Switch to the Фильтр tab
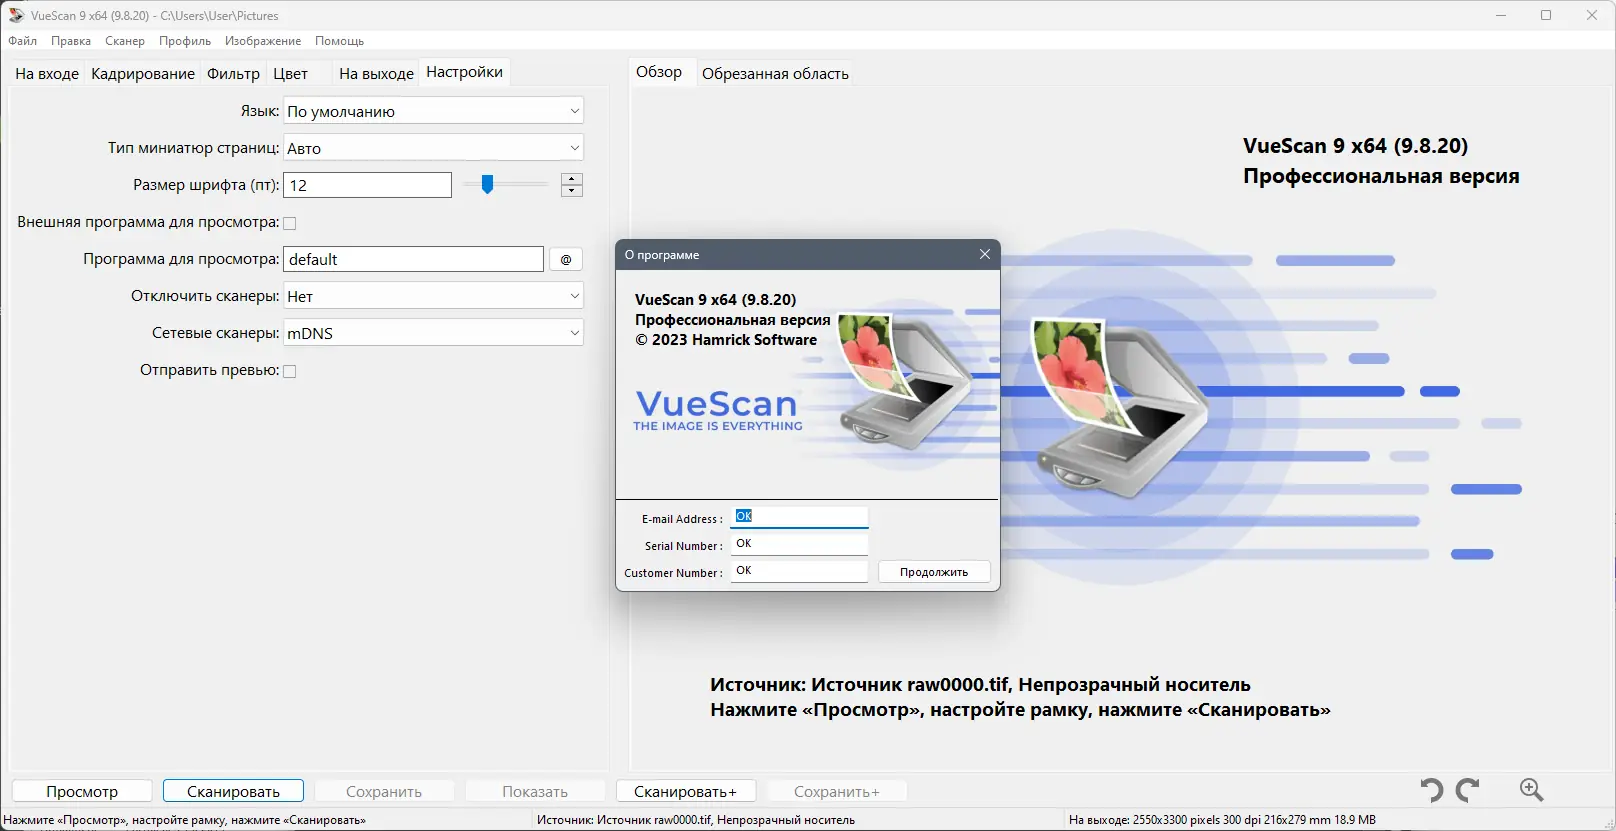1616x831 pixels. pos(234,73)
